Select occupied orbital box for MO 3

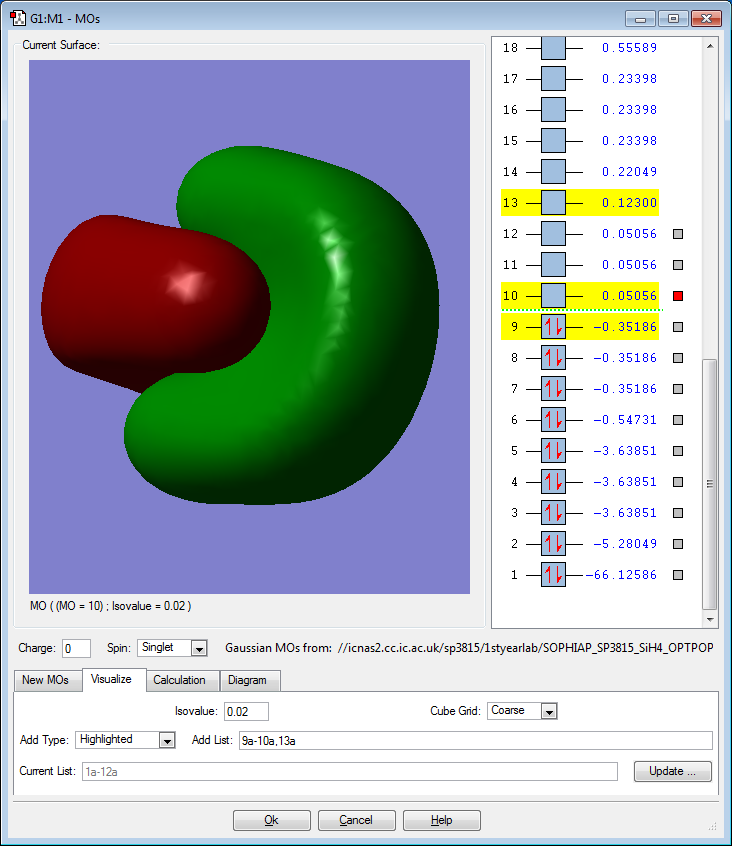click(553, 513)
